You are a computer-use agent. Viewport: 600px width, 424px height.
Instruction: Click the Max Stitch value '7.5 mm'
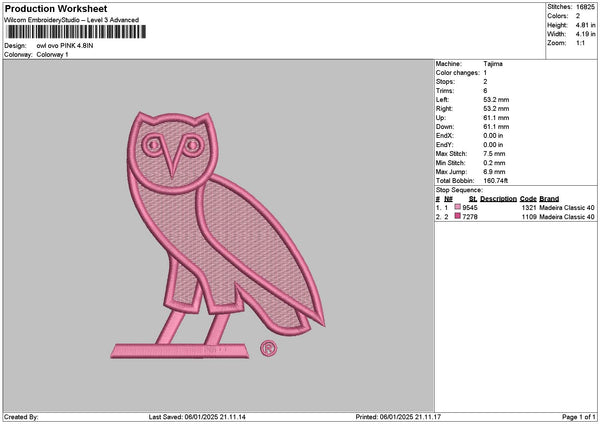494,154
